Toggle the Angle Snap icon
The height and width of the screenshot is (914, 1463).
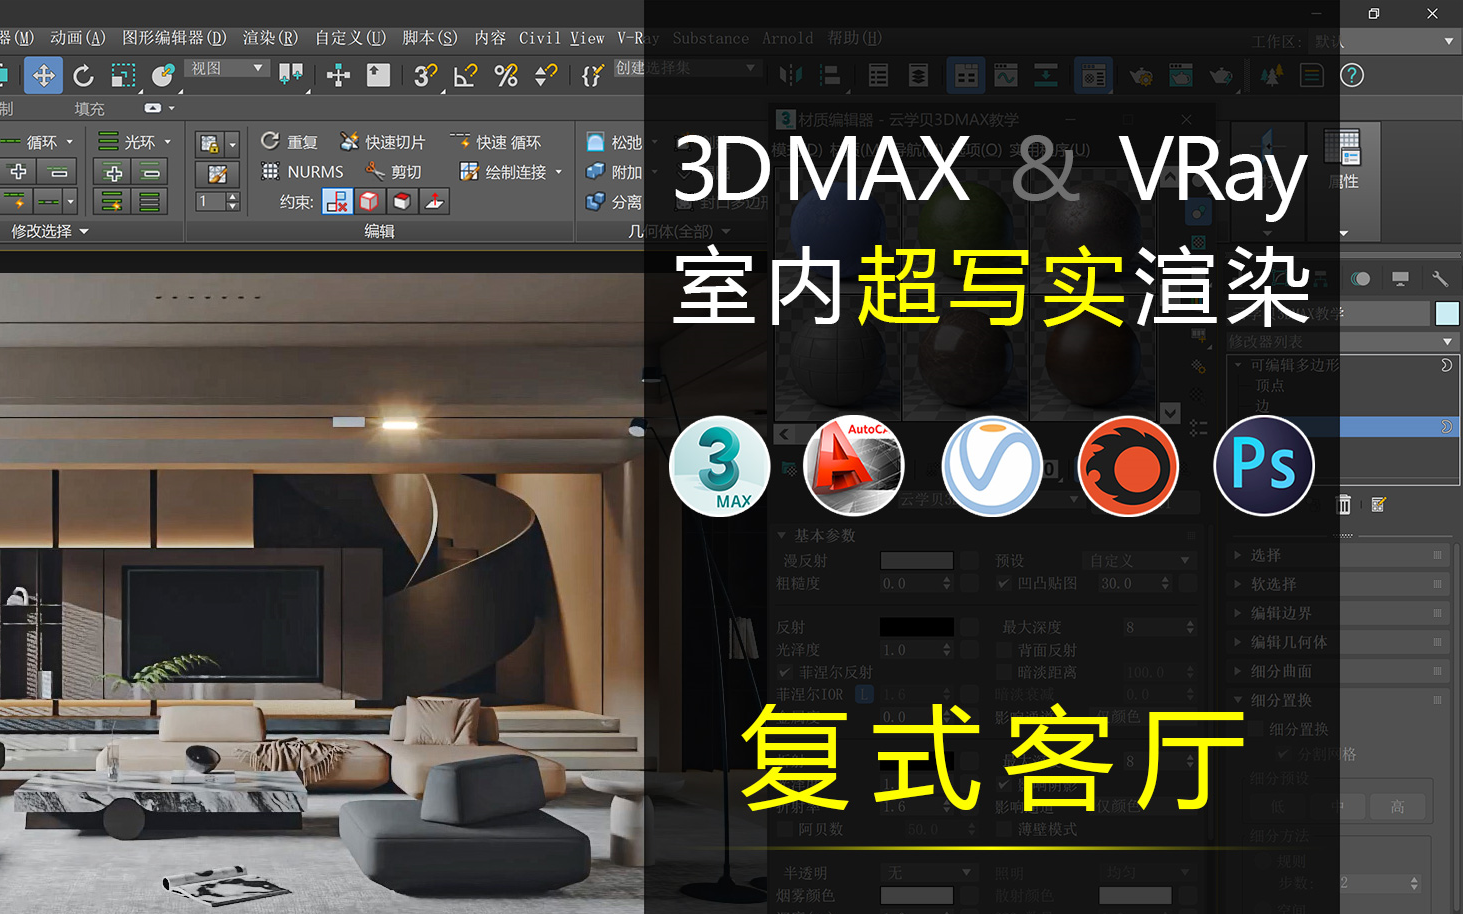(x=466, y=75)
